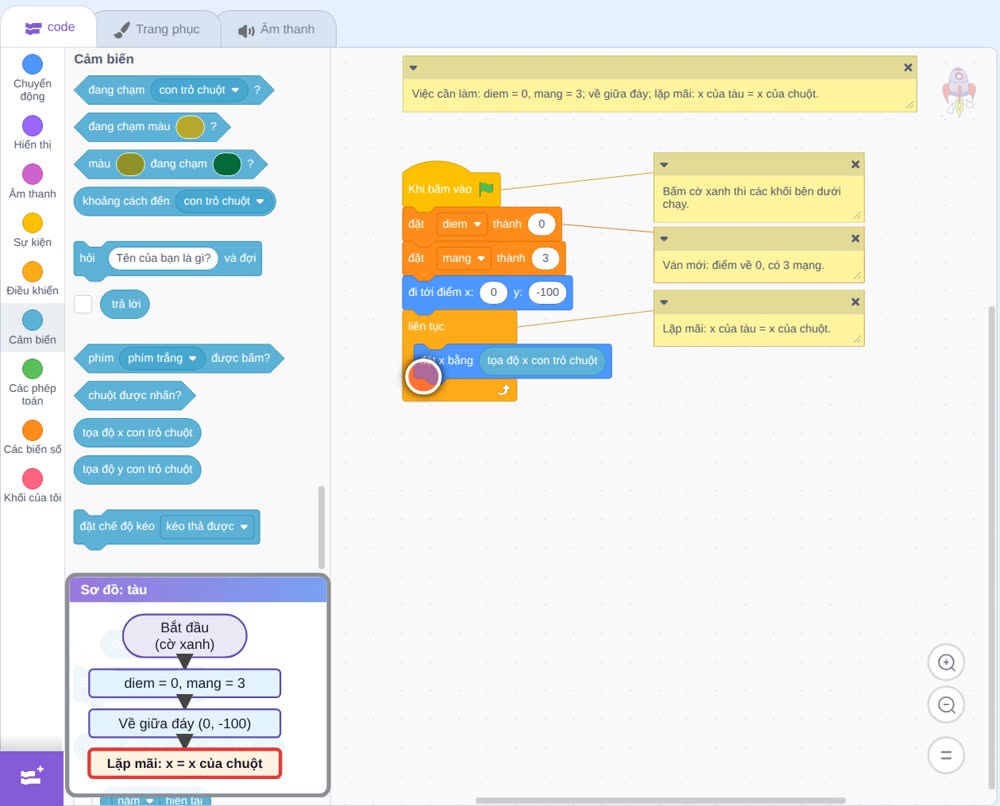
Task: Click 'diem = 0, mang = 3' flowchart step
Action: [184, 683]
